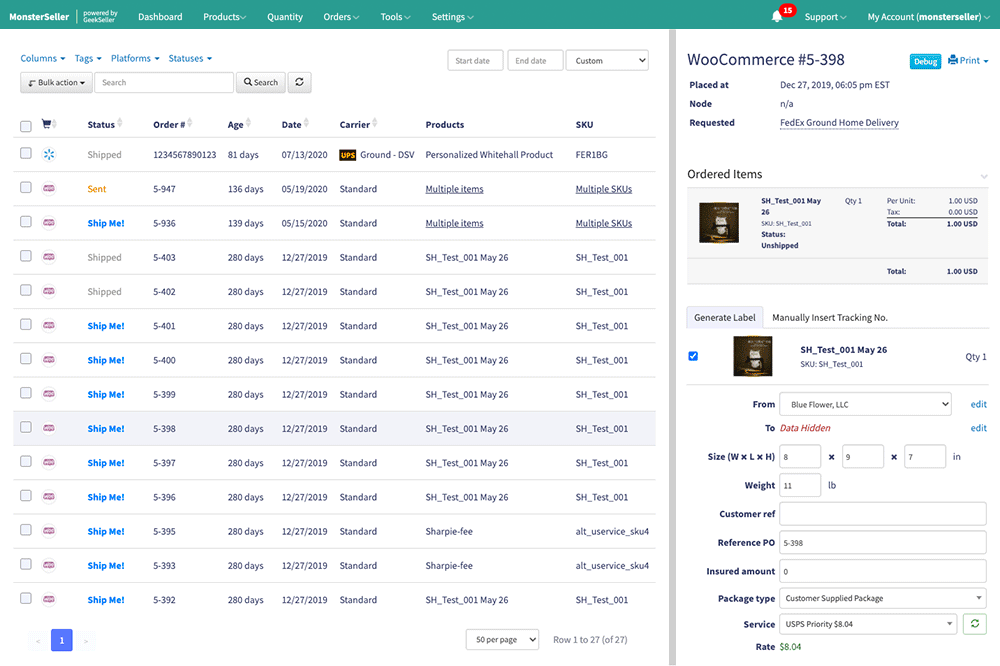1000x666 pixels.
Task: Click the refresh shipping rate icon
Action: [x=974, y=624]
